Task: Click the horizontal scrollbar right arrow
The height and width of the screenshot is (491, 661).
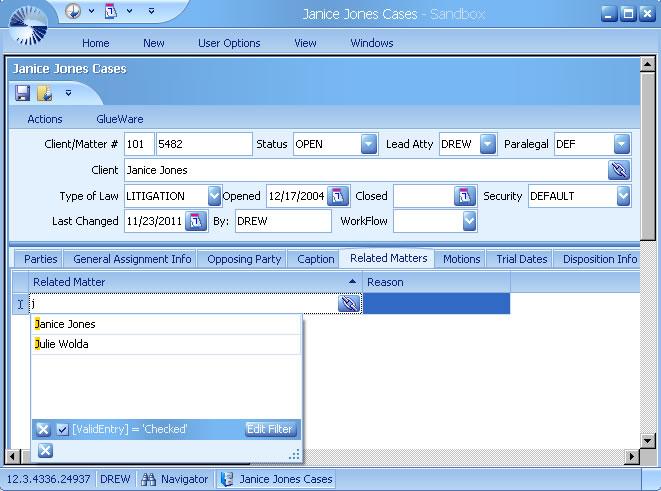Action: pos(631,456)
